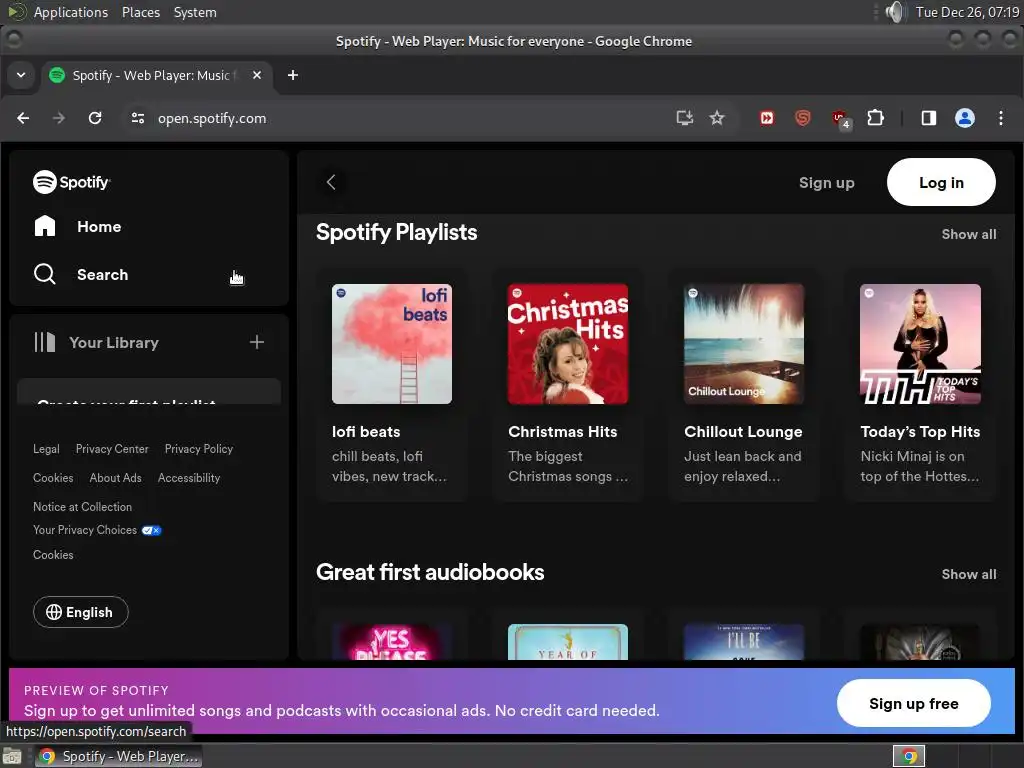View site information icon in address bar
The width and height of the screenshot is (1024, 768).
point(138,118)
